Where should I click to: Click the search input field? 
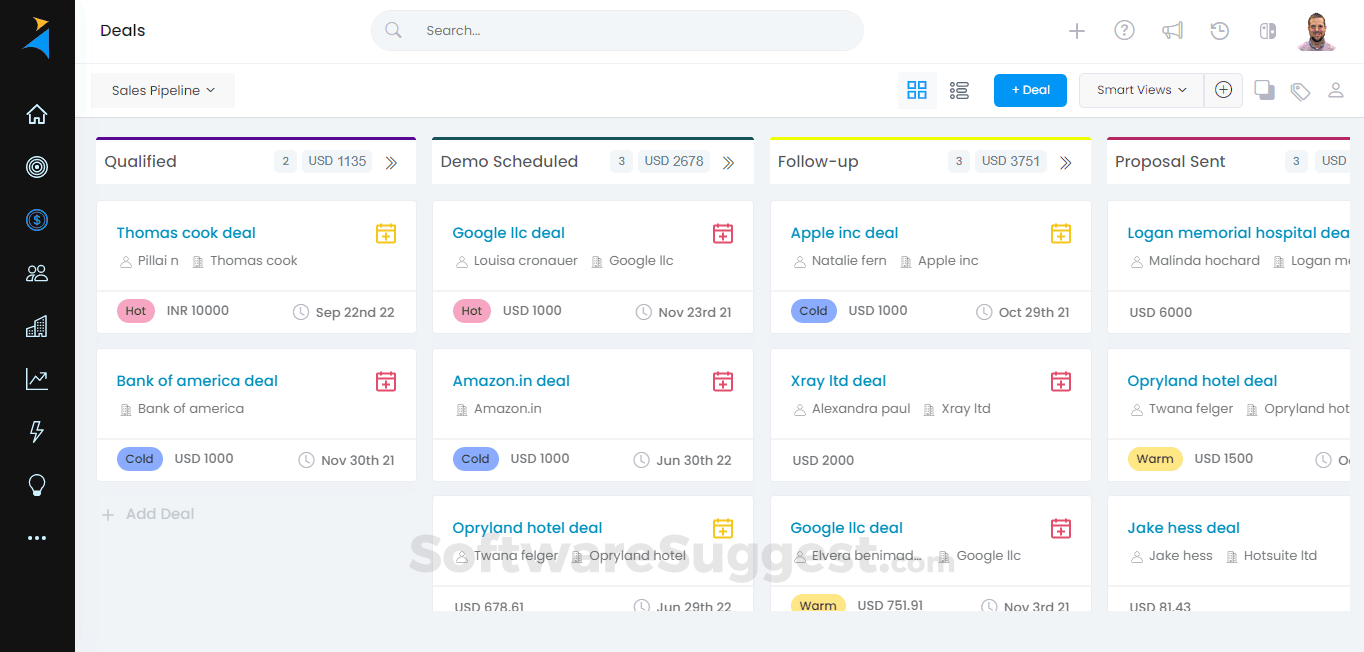point(617,31)
